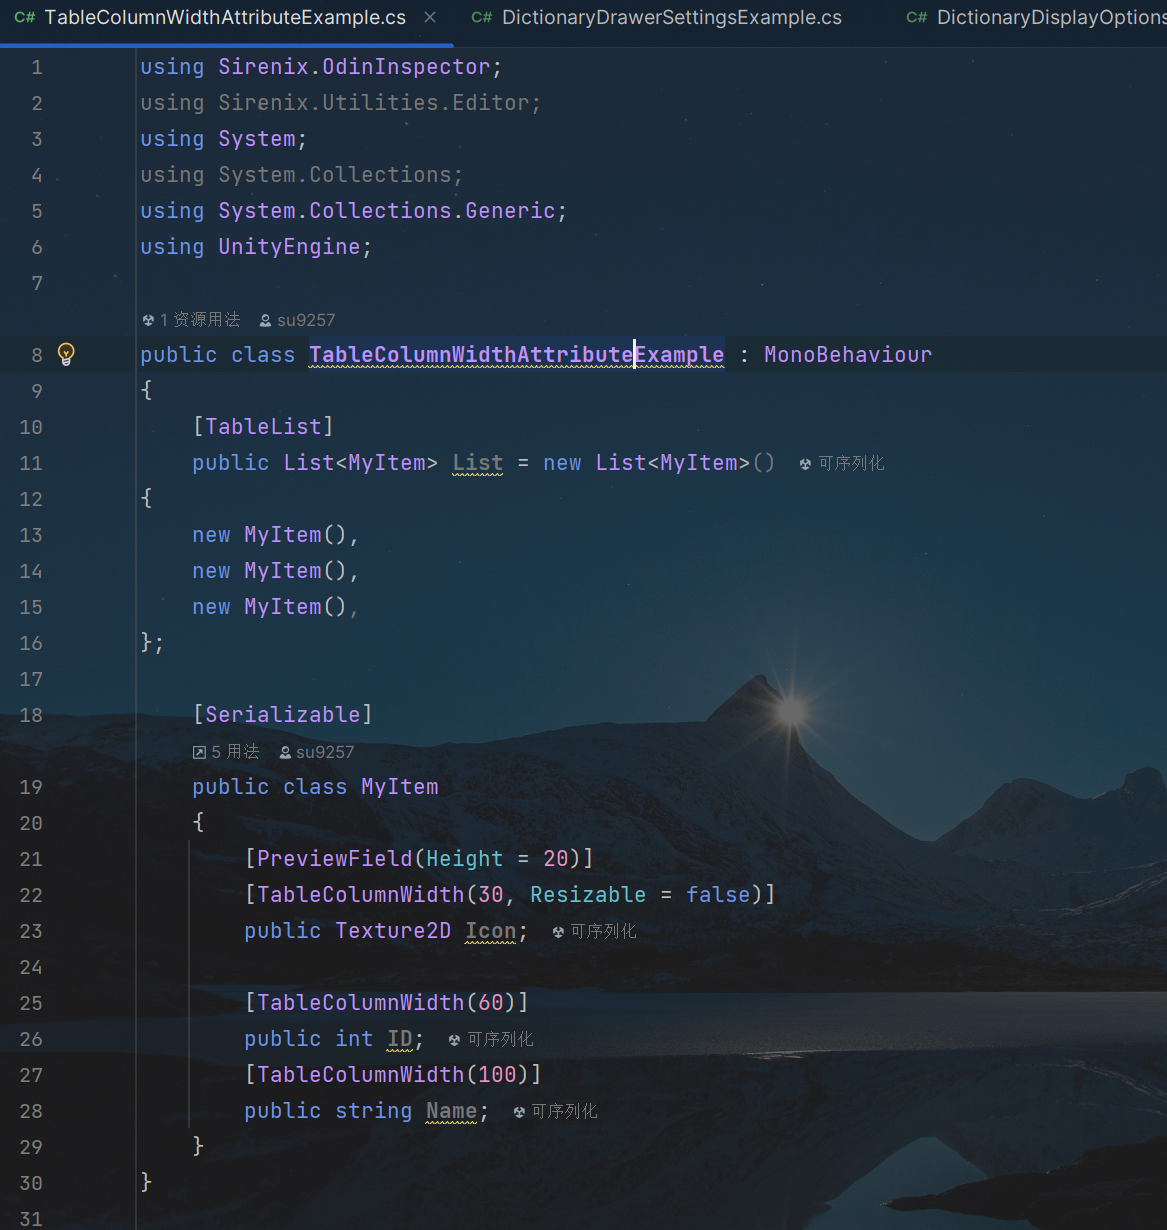
Task: Click the 'ID' field name
Action: (x=400, y=1039)
